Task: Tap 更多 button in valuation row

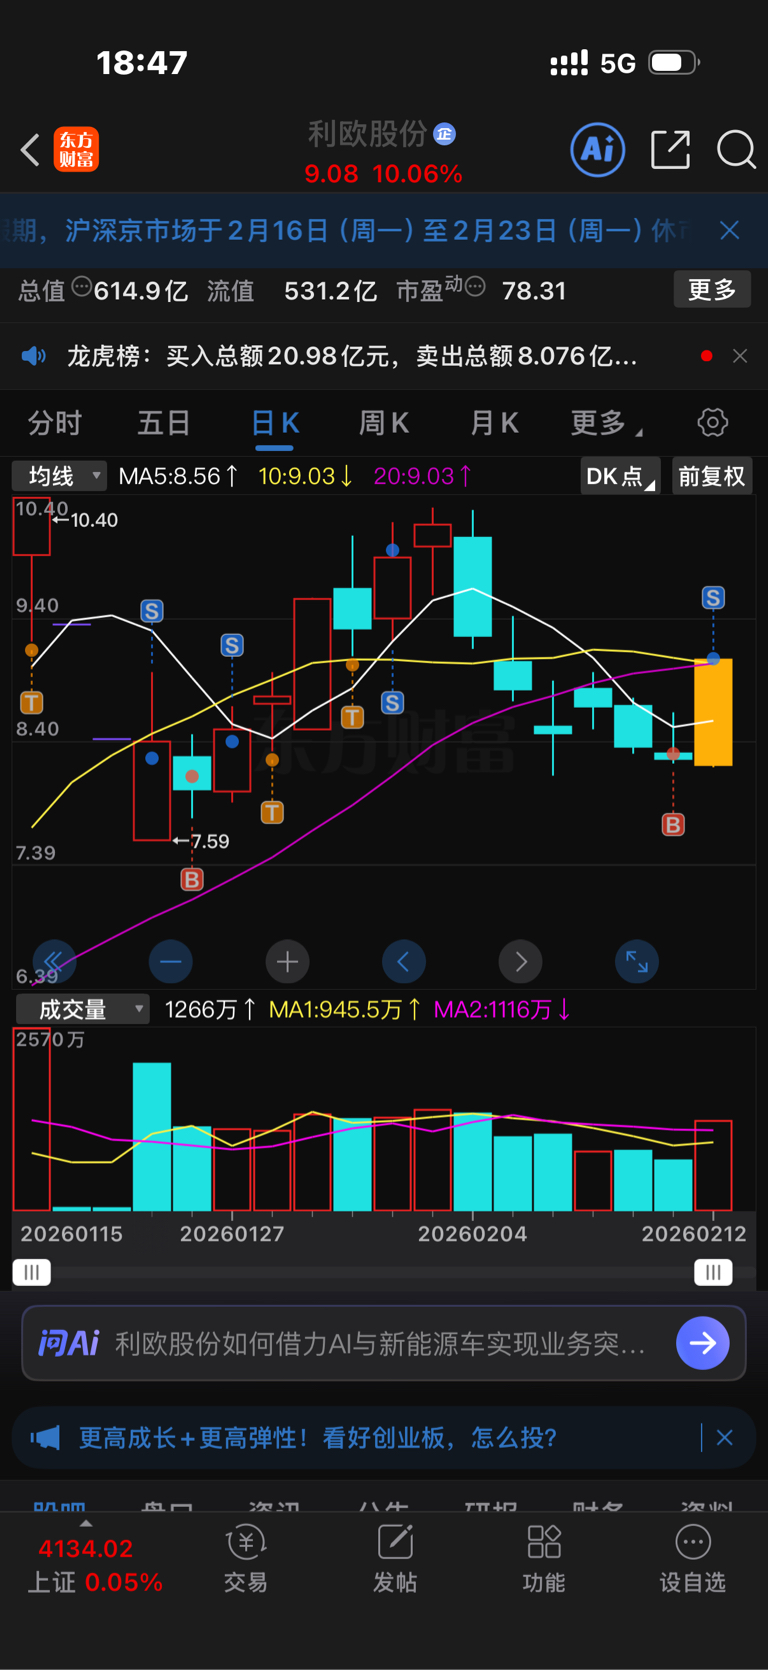Action: coord(712,290)
